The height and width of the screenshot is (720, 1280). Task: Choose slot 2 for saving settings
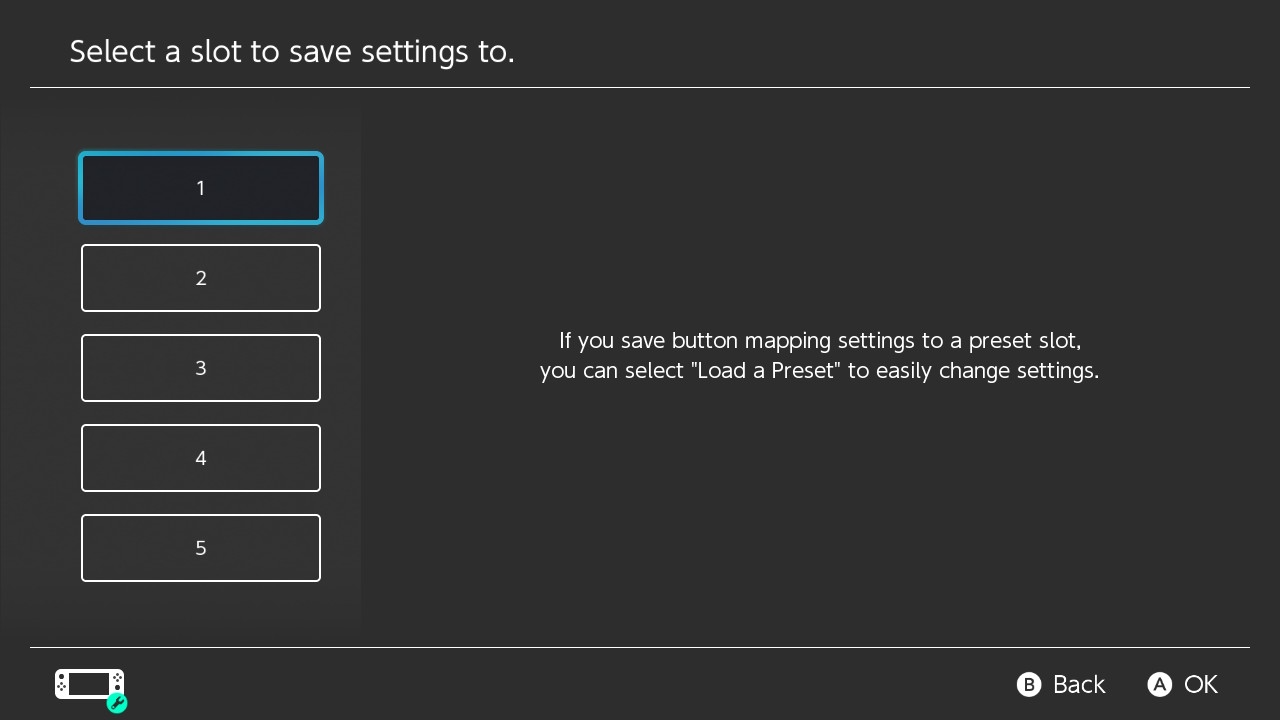[201, 278]
